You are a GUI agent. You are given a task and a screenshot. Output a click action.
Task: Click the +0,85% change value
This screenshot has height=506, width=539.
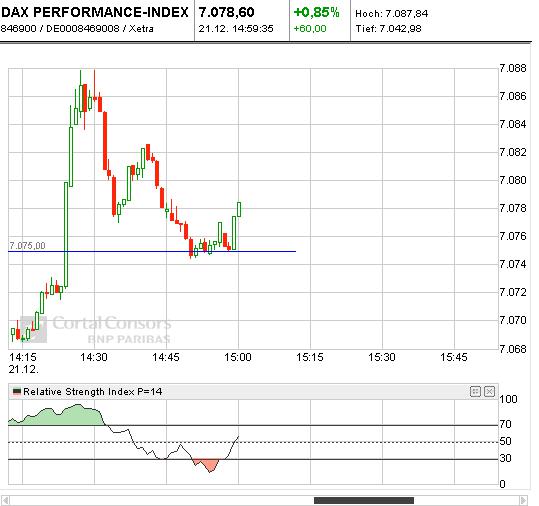[x=317, y=12]
